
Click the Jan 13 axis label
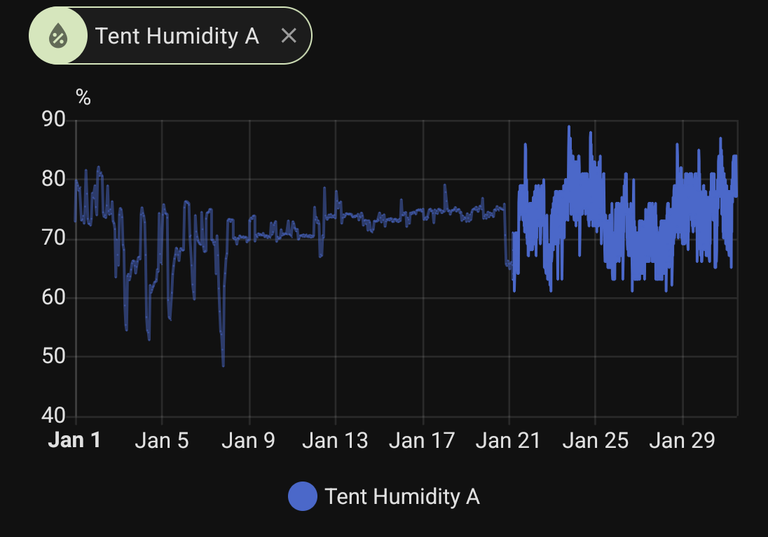click(x=335, y=440)
